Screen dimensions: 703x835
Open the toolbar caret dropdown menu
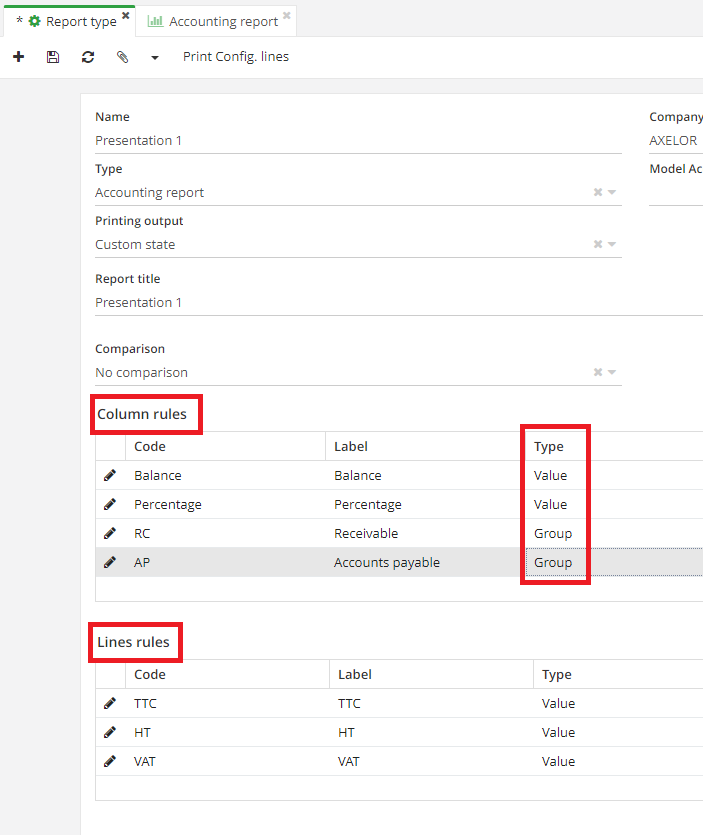click(x=155, y=58)
